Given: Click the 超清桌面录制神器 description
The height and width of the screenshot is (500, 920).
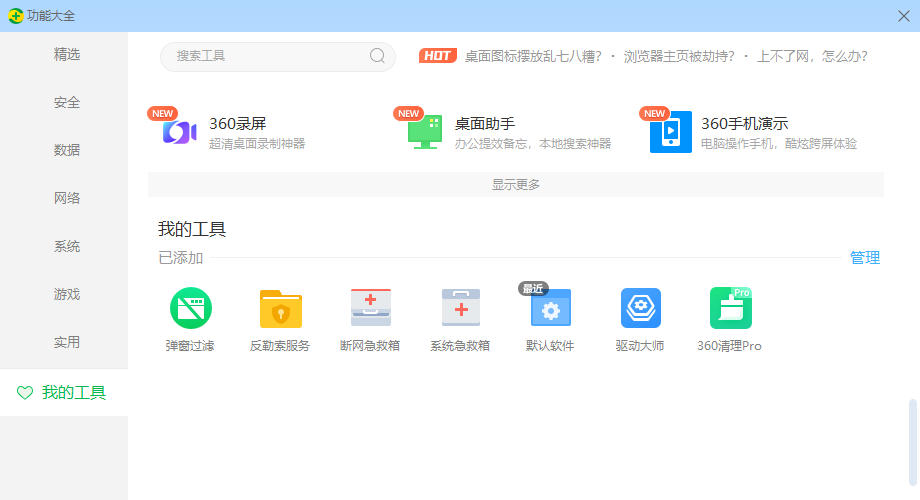Looking at the screenshot, I should 257,144.
